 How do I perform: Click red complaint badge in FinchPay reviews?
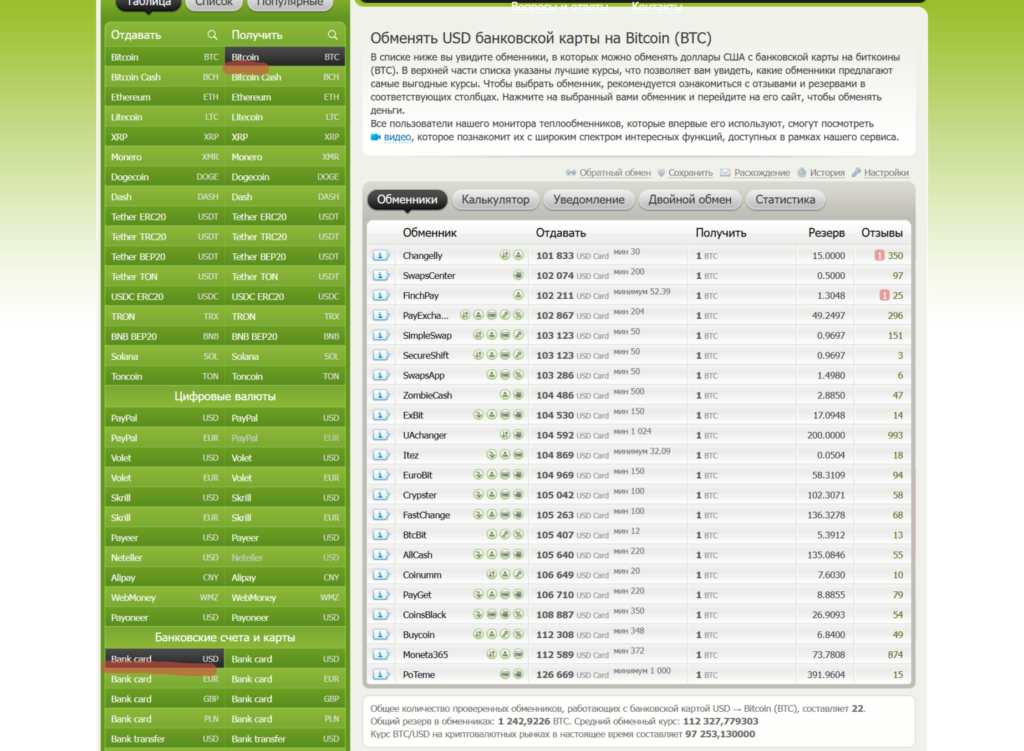click(884, 295)
